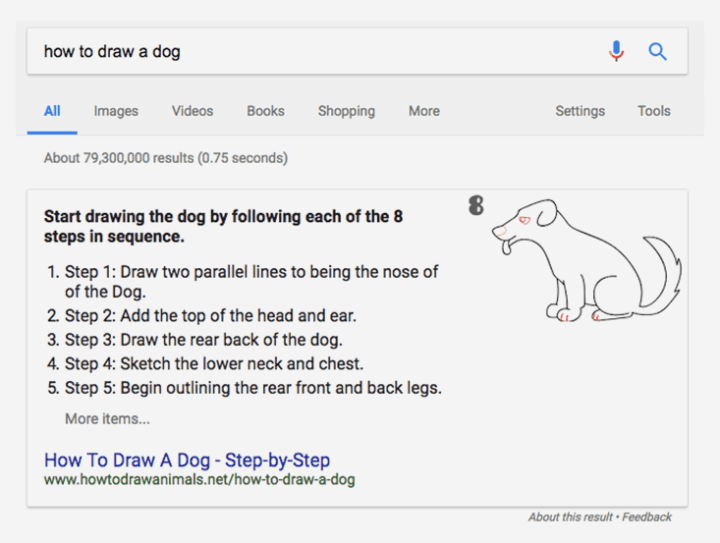
Task: Click the blue magnifying glass search icon
Action: click(658, 51)
